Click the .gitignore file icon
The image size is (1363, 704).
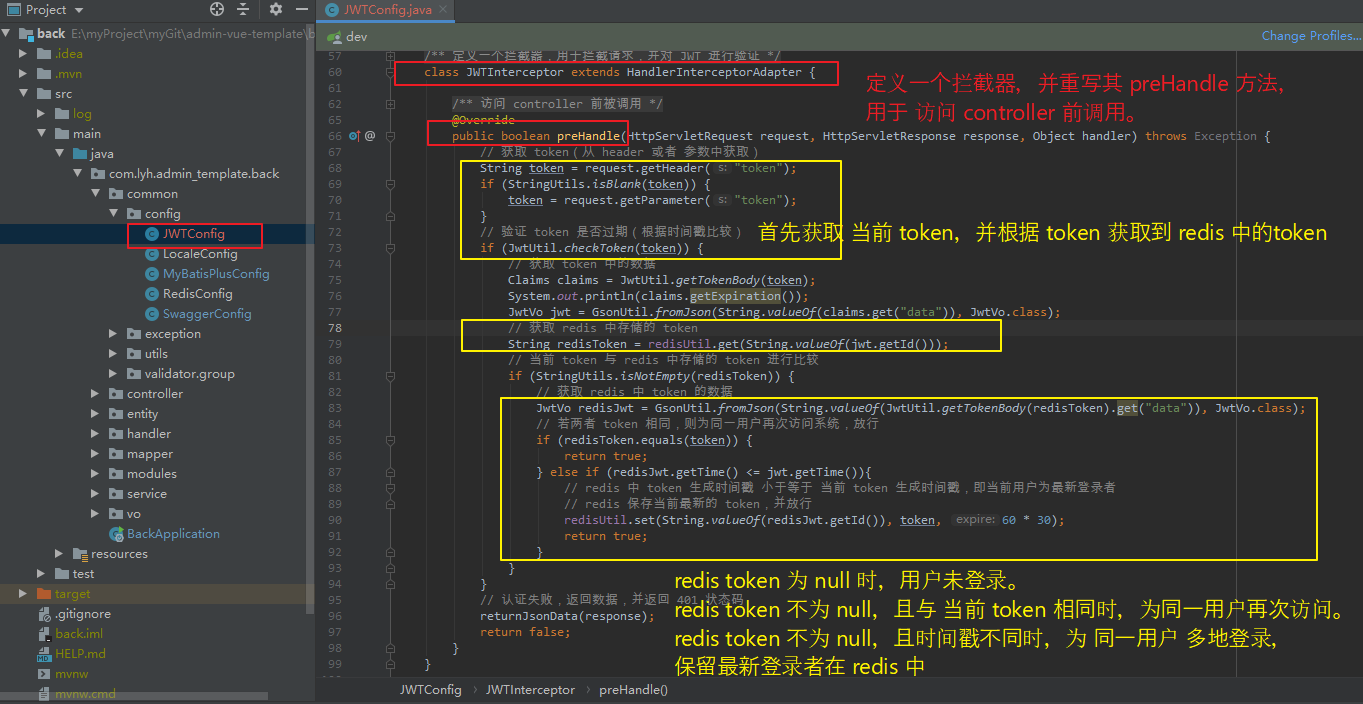click(x=44, y=613)
